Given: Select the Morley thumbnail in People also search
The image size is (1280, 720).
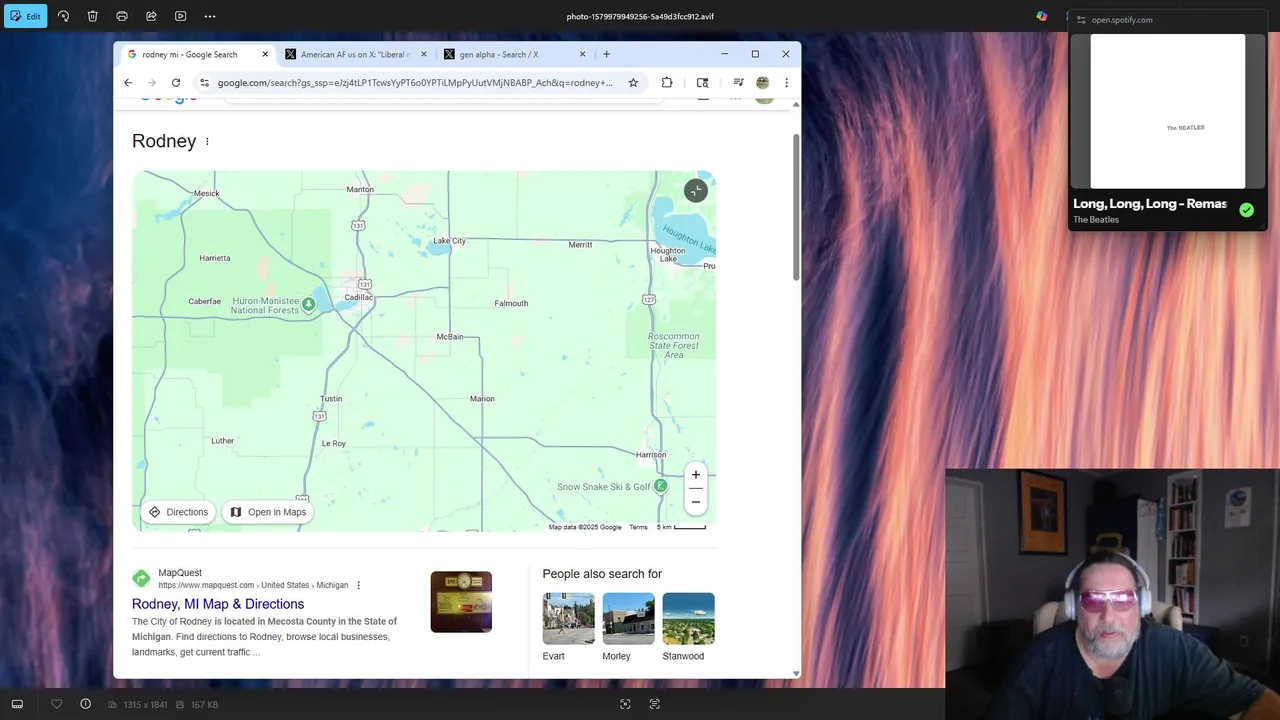Looking at the screenshot, I should coord(628,619).
